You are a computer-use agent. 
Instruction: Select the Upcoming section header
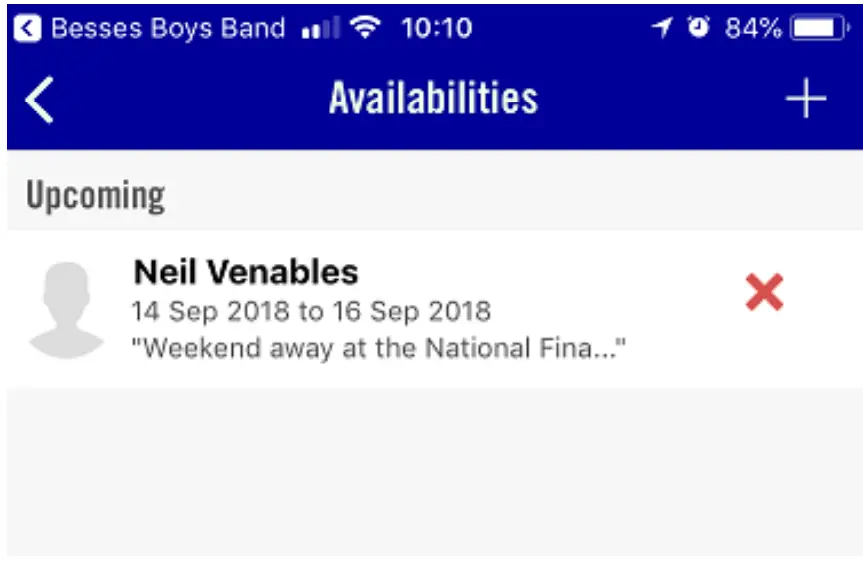click(x=95, y=195)
